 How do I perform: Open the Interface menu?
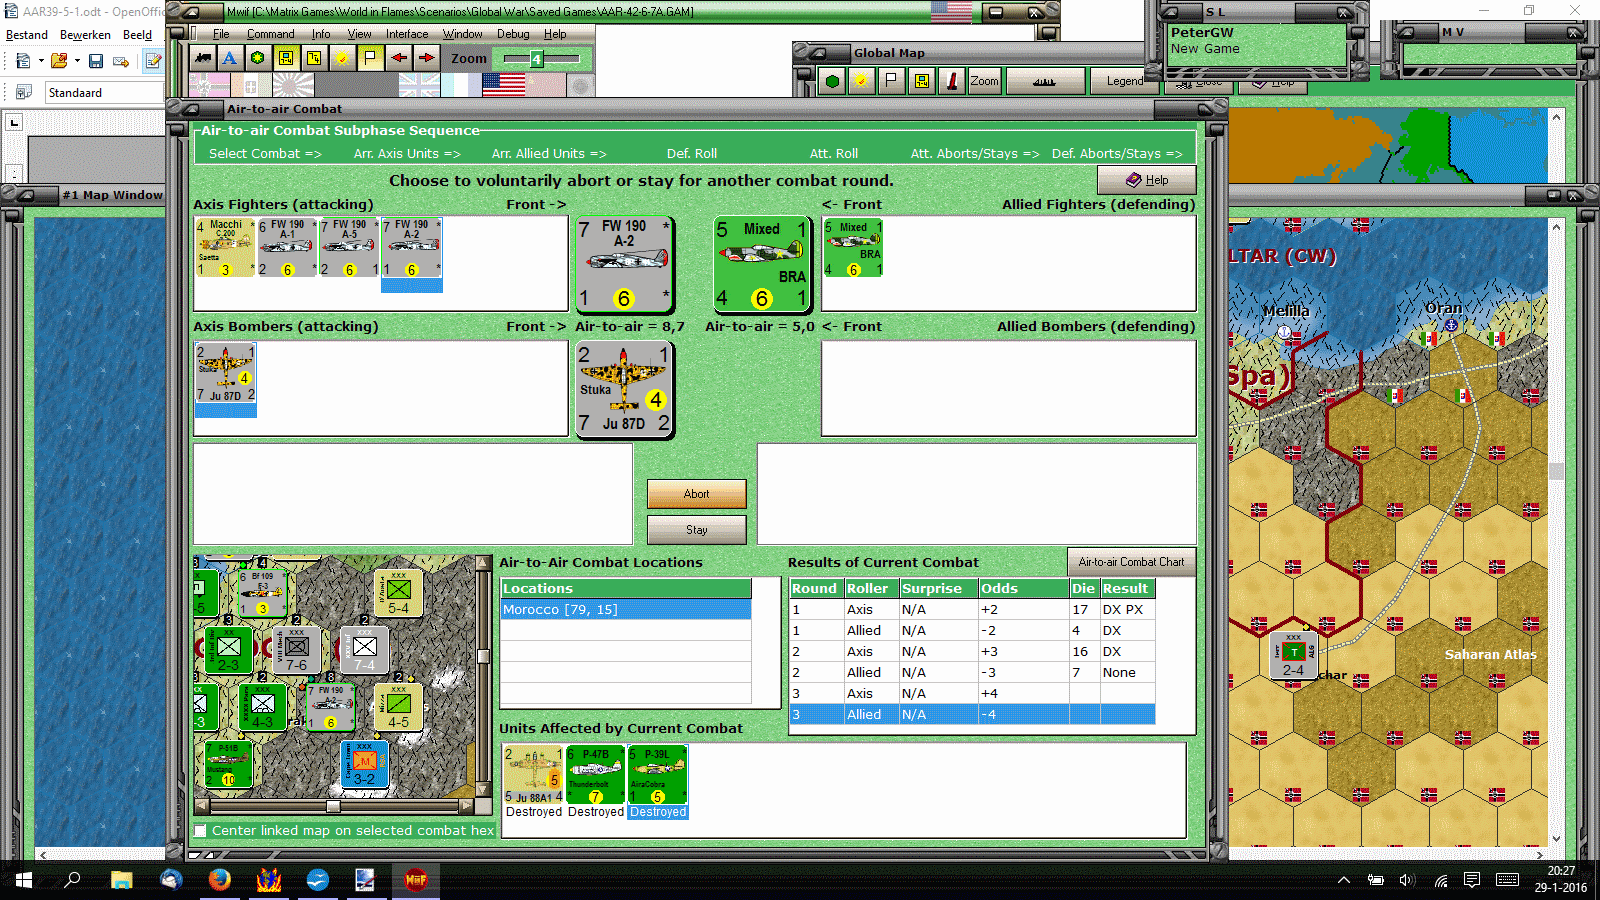coord(407,34)
